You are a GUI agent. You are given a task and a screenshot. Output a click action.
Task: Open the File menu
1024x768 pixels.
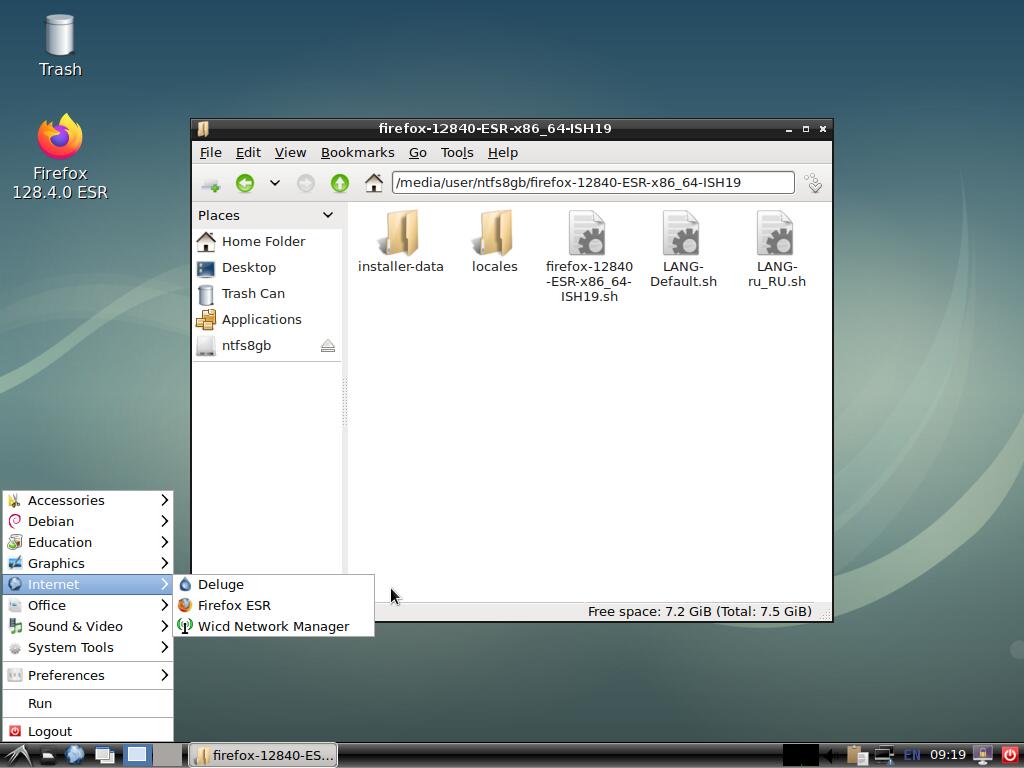210,153
